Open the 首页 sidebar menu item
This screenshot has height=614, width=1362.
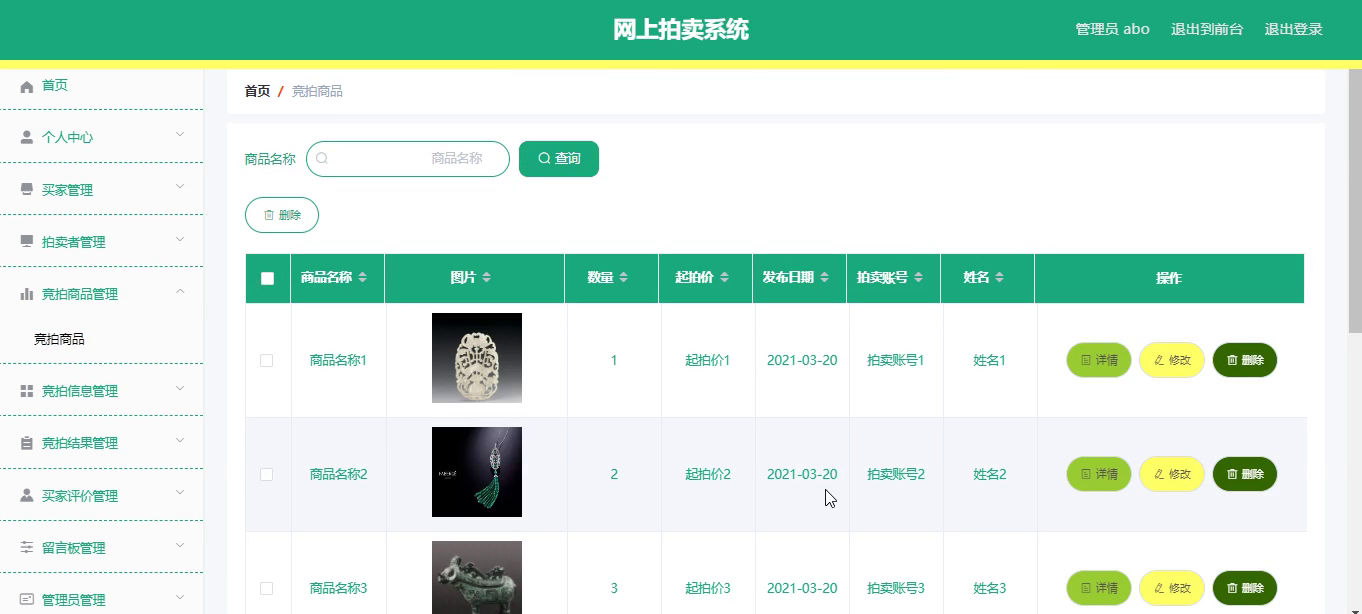pyautogui.click(x=101, y=86)
